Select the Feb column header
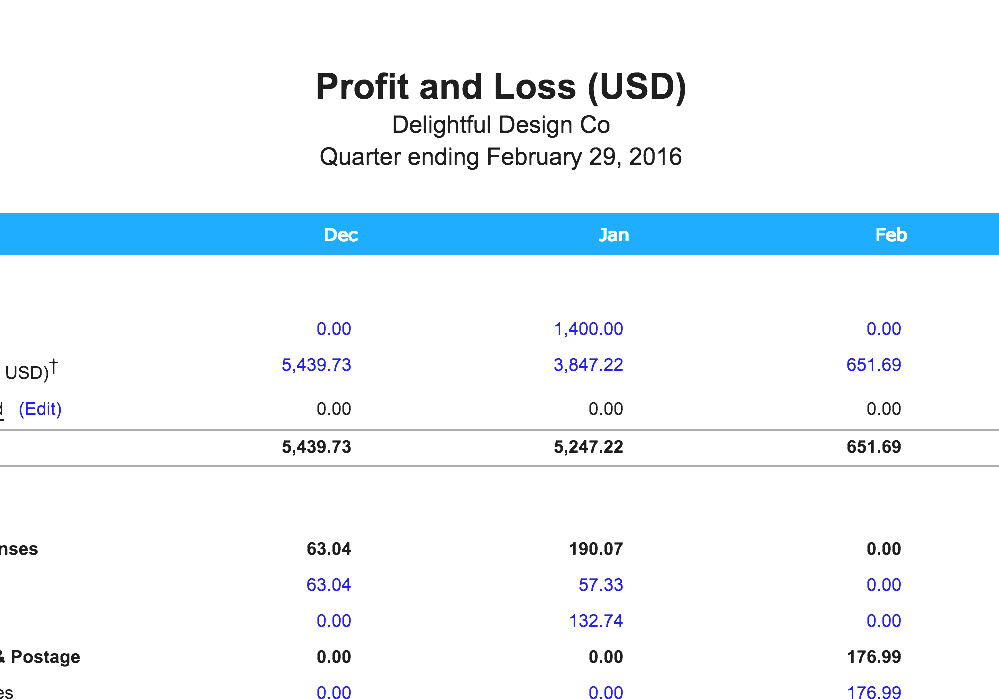 [890, 234]
